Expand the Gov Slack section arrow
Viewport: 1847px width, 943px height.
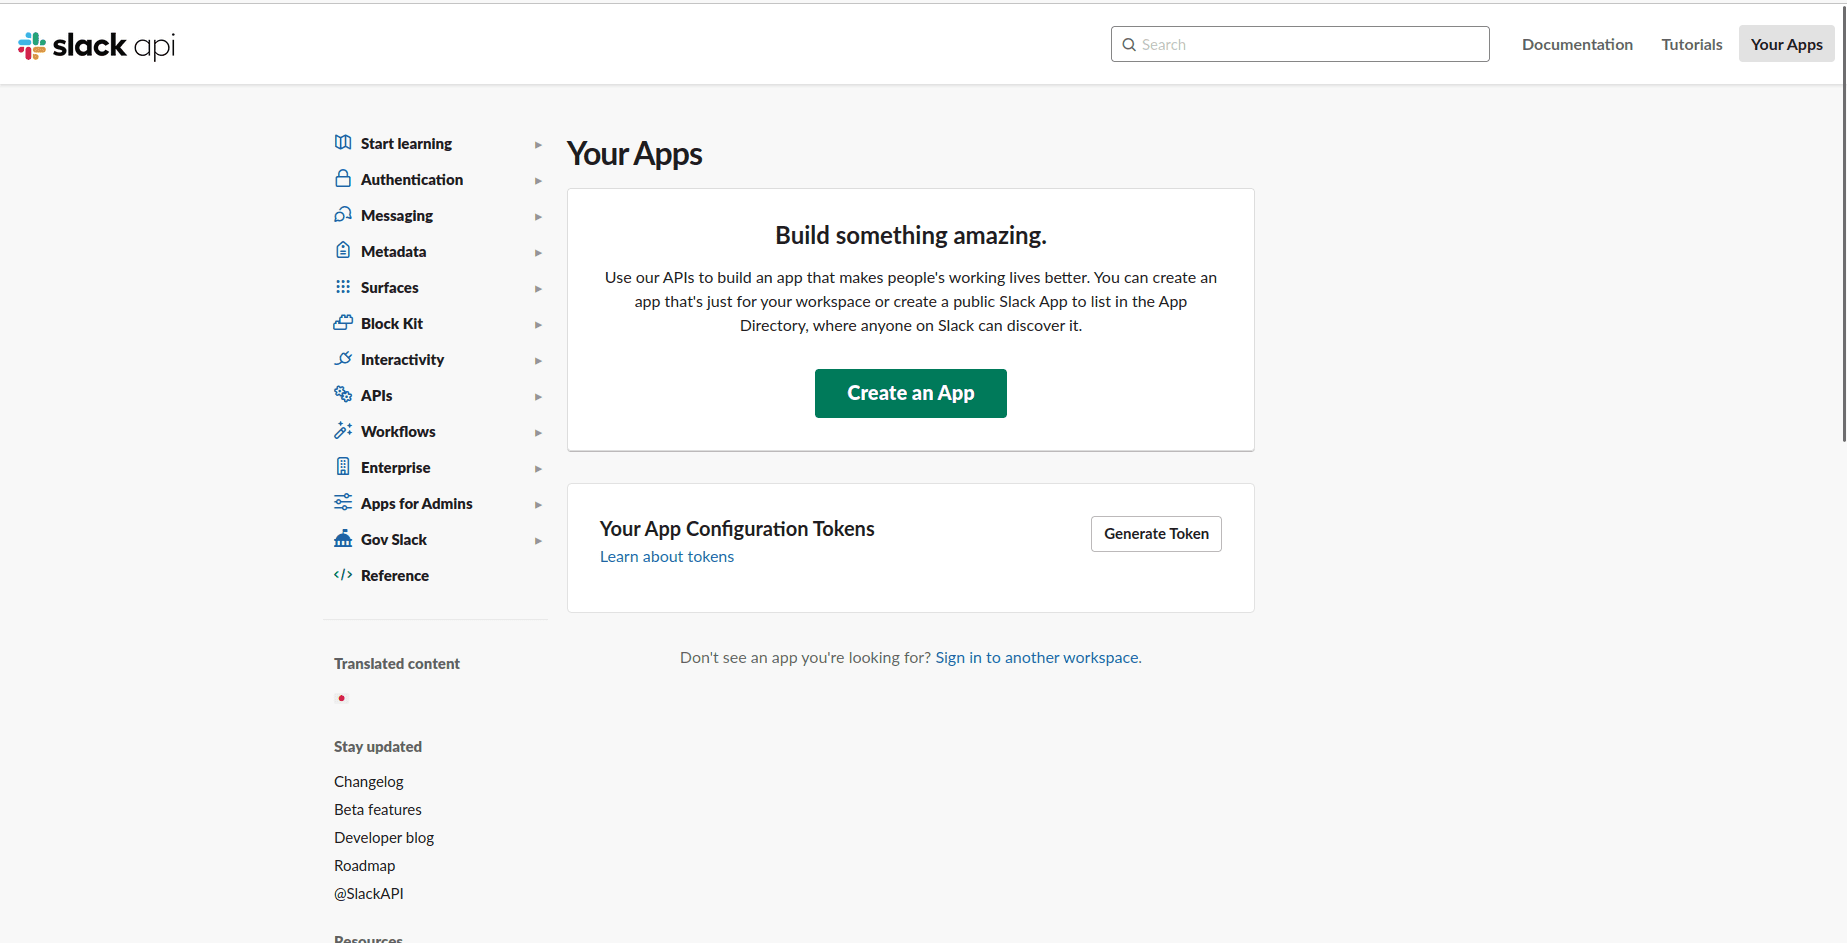(538, 541)
